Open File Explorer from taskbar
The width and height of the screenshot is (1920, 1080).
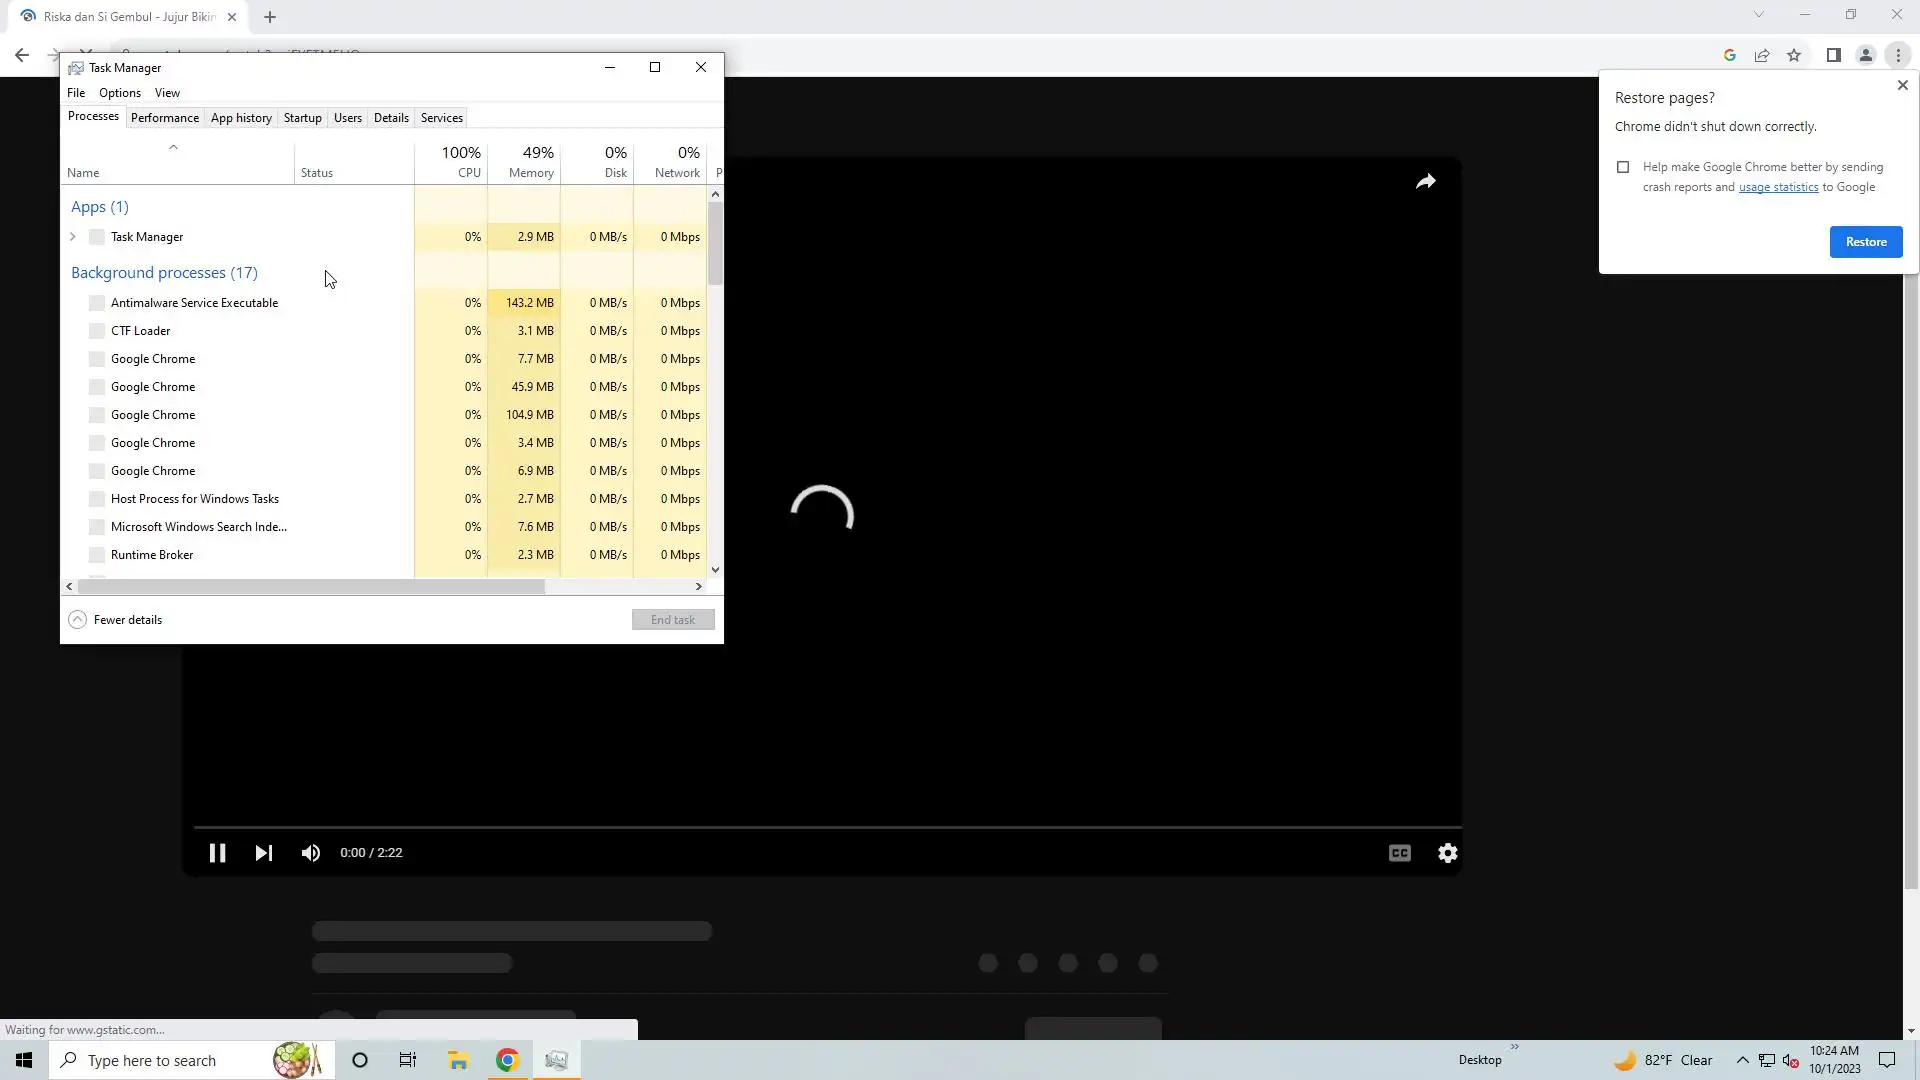coord(458,1060)
